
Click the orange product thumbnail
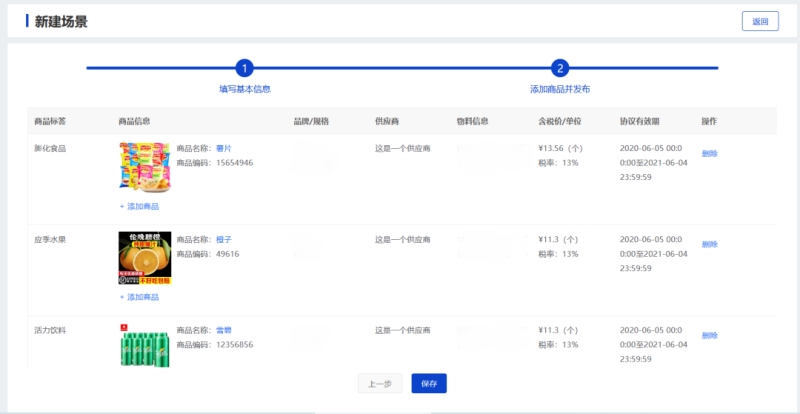145,258
